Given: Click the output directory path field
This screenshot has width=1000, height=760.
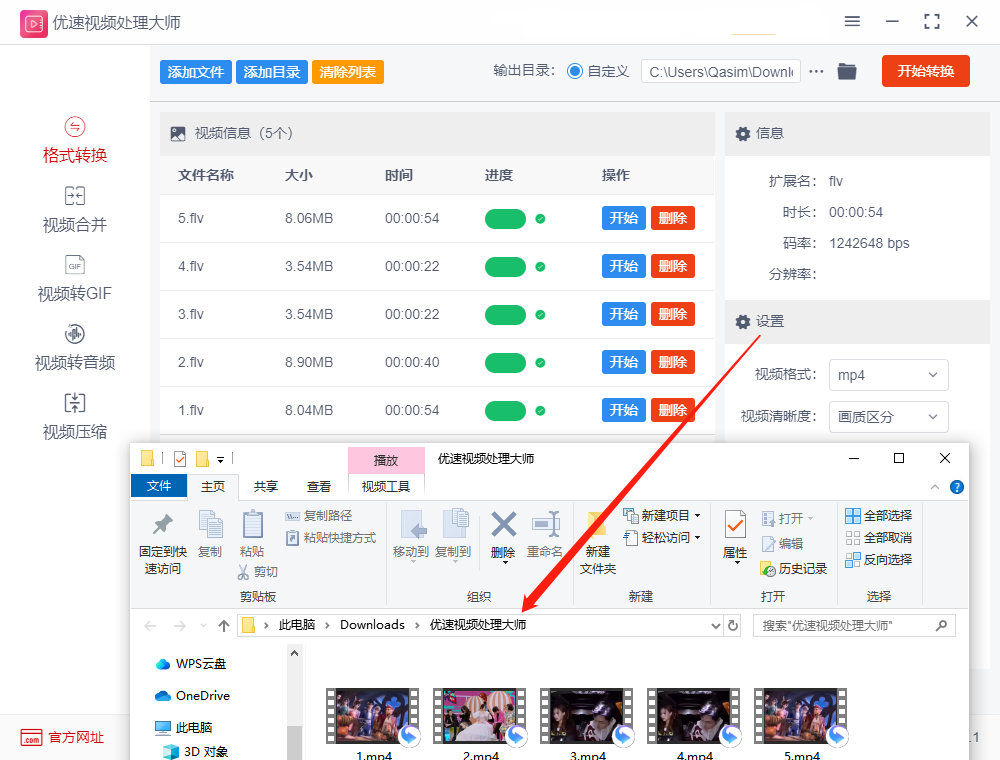Looking at the screenshot, I should pyautogui.click(x=721, y=72).
